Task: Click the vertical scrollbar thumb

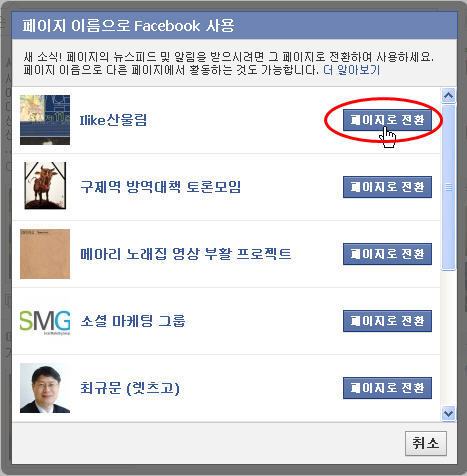Action: (448, 187)
